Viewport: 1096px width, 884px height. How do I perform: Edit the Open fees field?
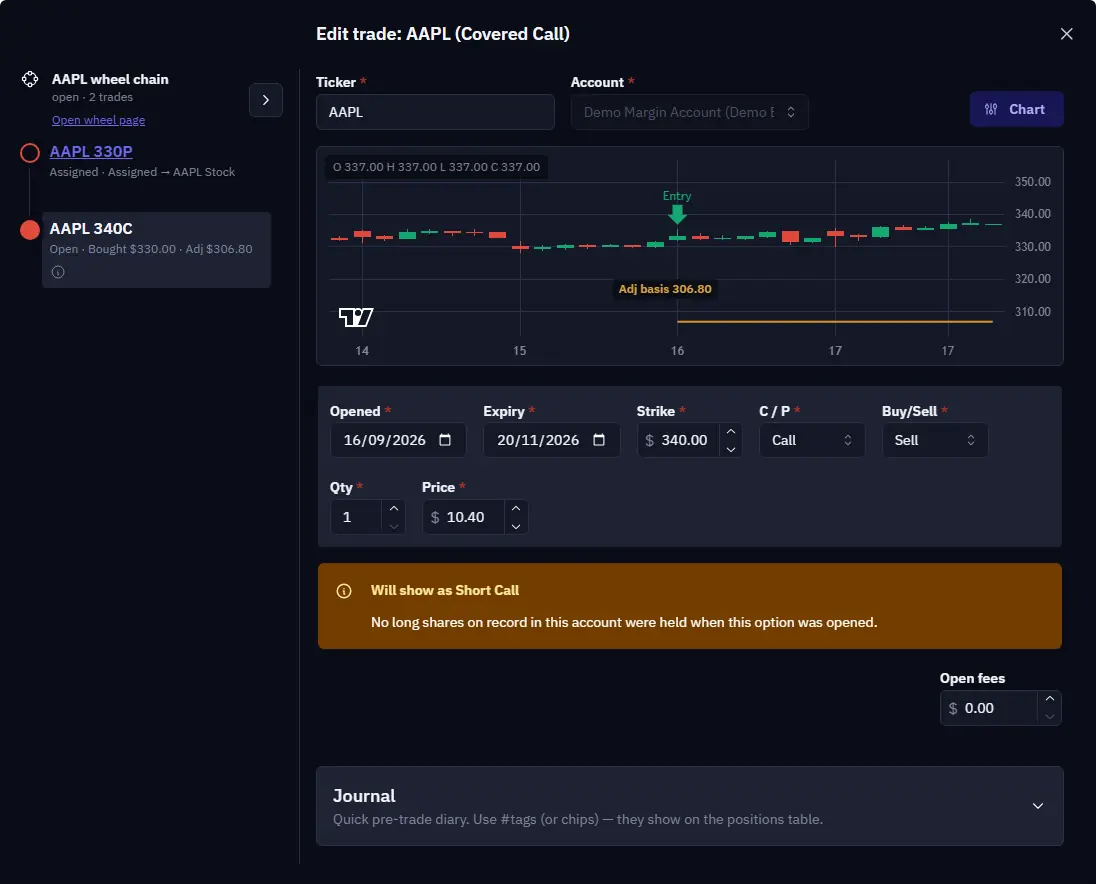tap(988, 708)
